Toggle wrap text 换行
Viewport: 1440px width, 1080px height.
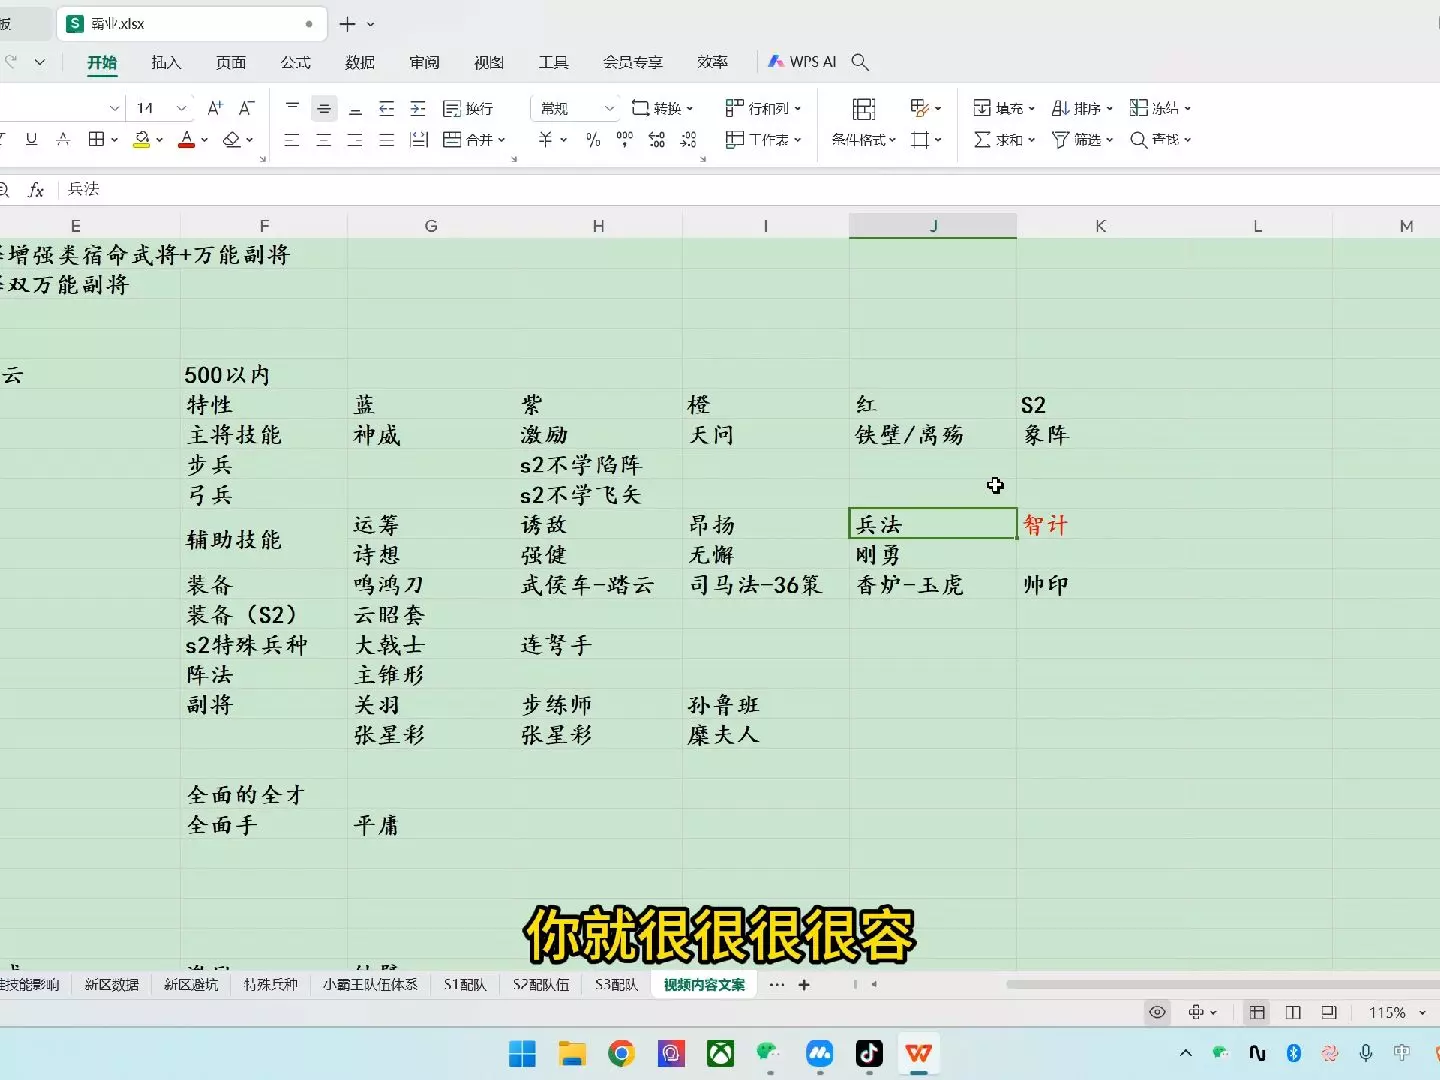click(468, 108)
